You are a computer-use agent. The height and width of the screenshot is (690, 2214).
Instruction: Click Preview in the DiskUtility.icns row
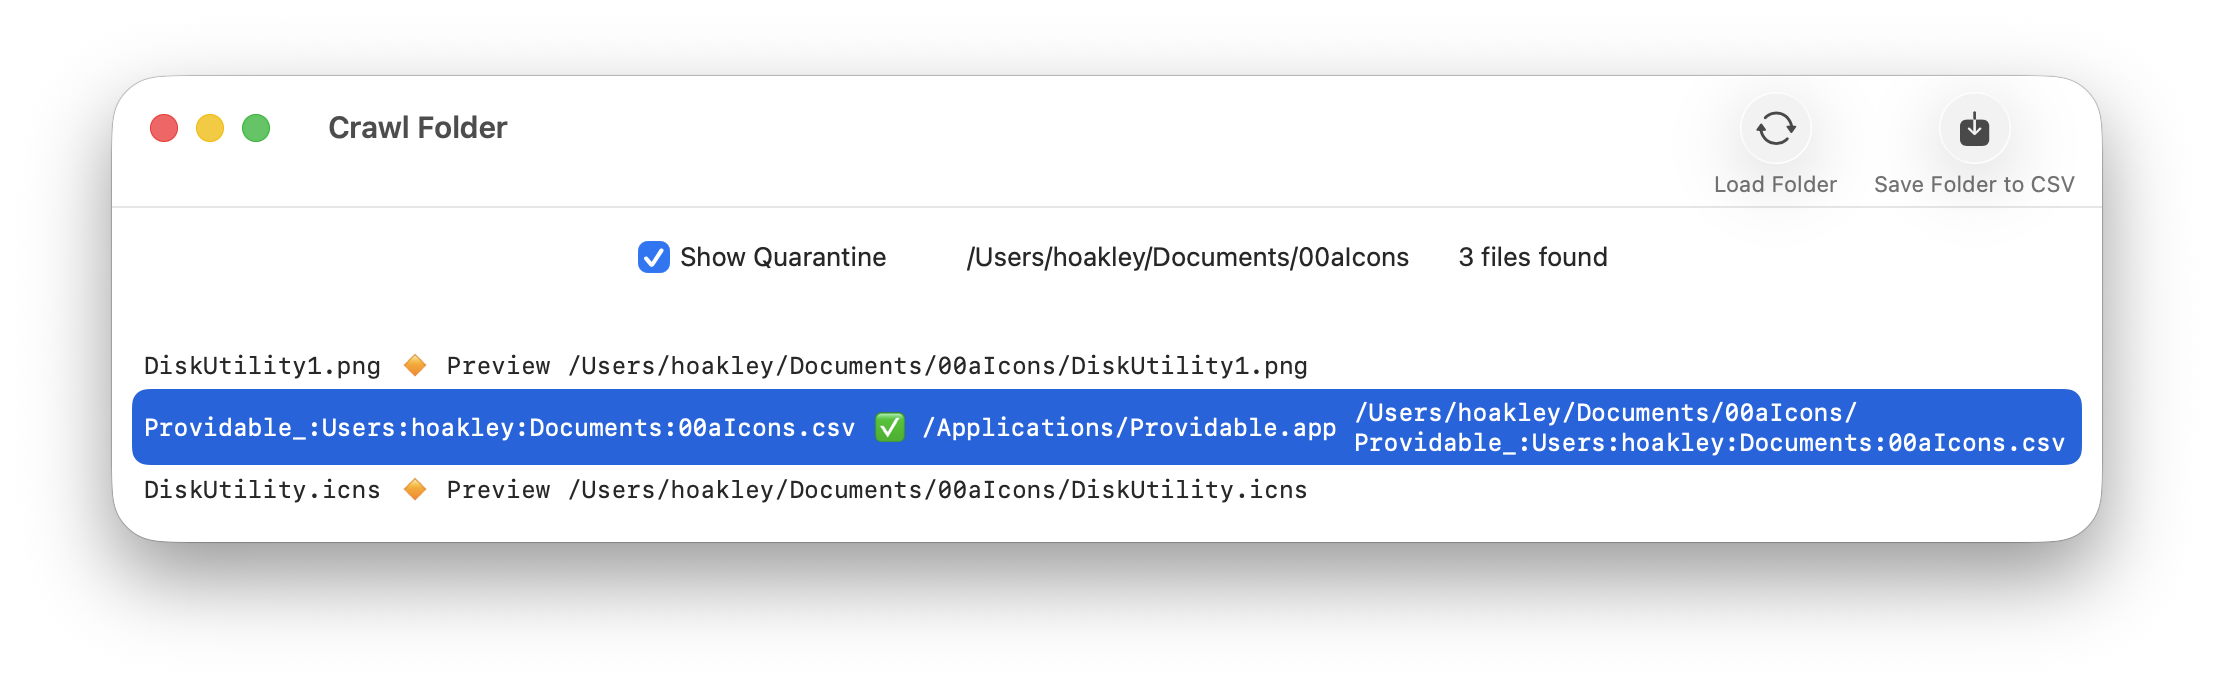pyautogui.click(x=498, y=490)
